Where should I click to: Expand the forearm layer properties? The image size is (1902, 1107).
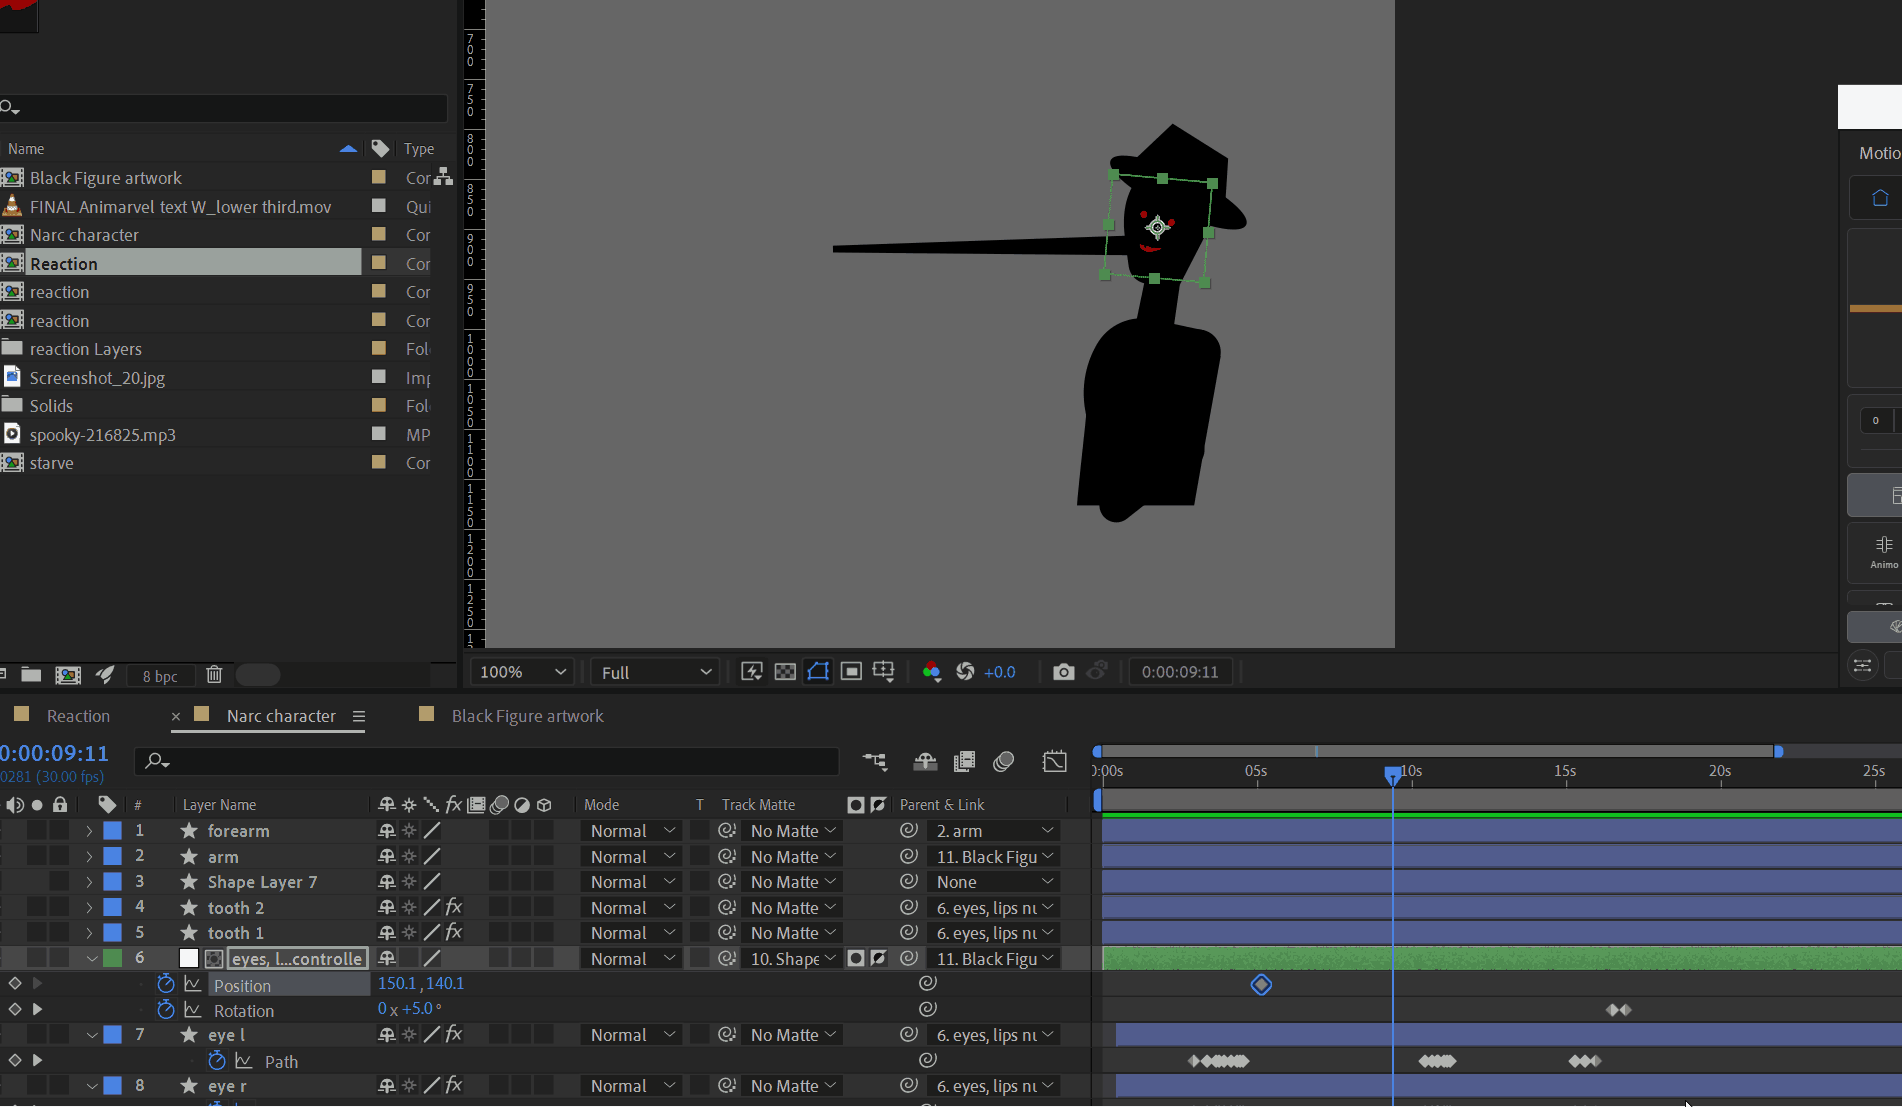pos(89,831)
